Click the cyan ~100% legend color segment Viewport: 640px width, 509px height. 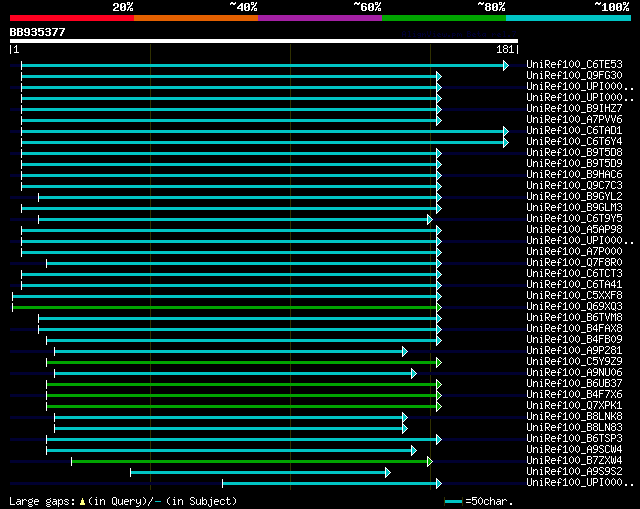click(569, 18)
